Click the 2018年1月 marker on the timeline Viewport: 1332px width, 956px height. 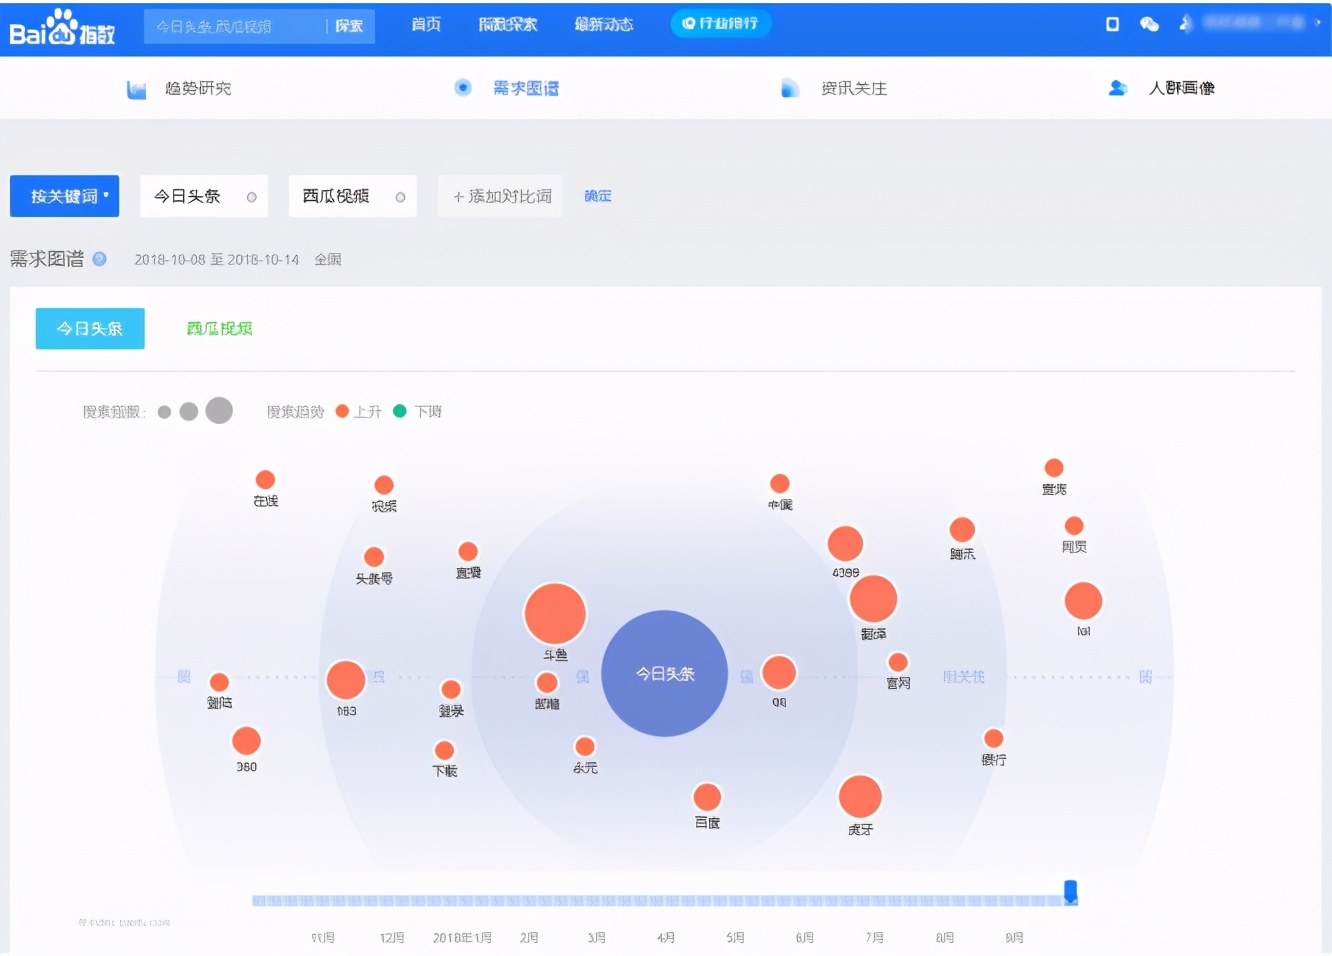point(462,938)
